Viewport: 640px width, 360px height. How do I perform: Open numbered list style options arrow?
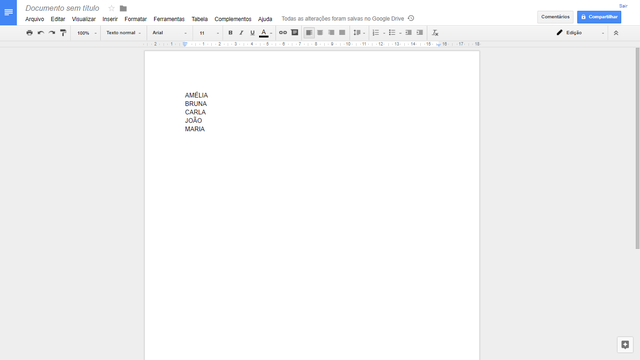coord(384,33)
